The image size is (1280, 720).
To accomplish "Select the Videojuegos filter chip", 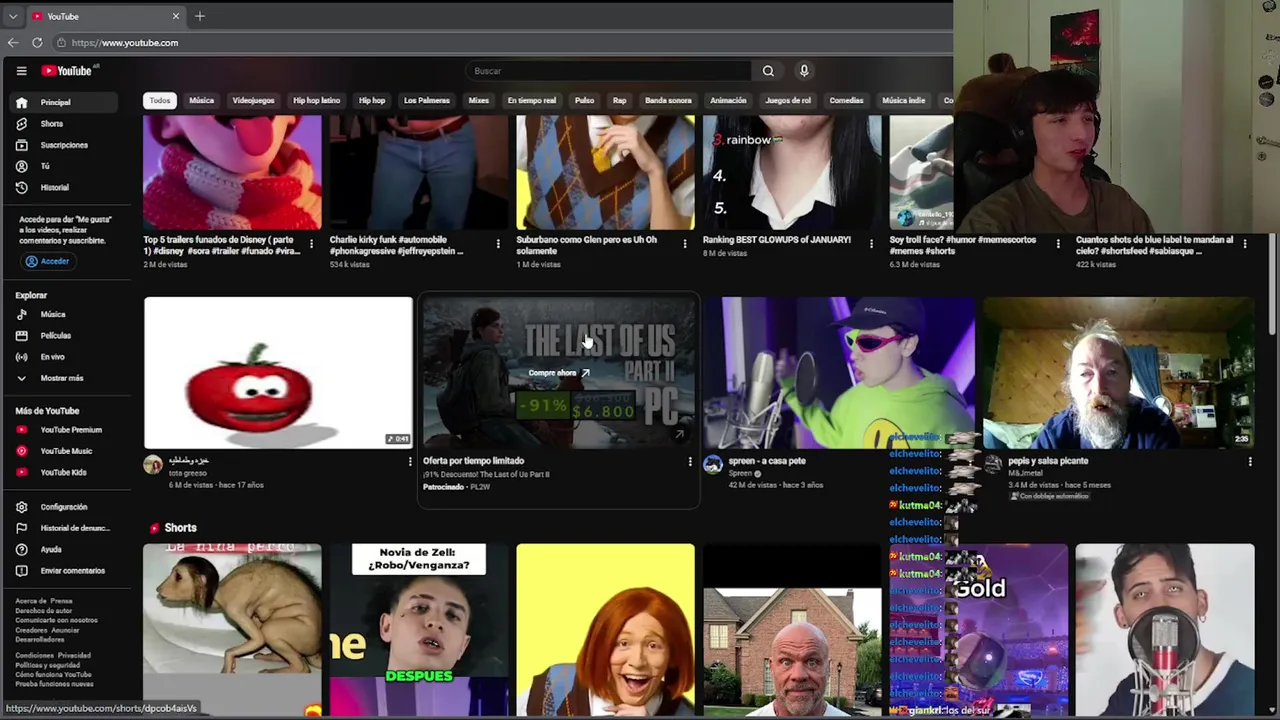I will pyautogui.click(x=253, y=100).
